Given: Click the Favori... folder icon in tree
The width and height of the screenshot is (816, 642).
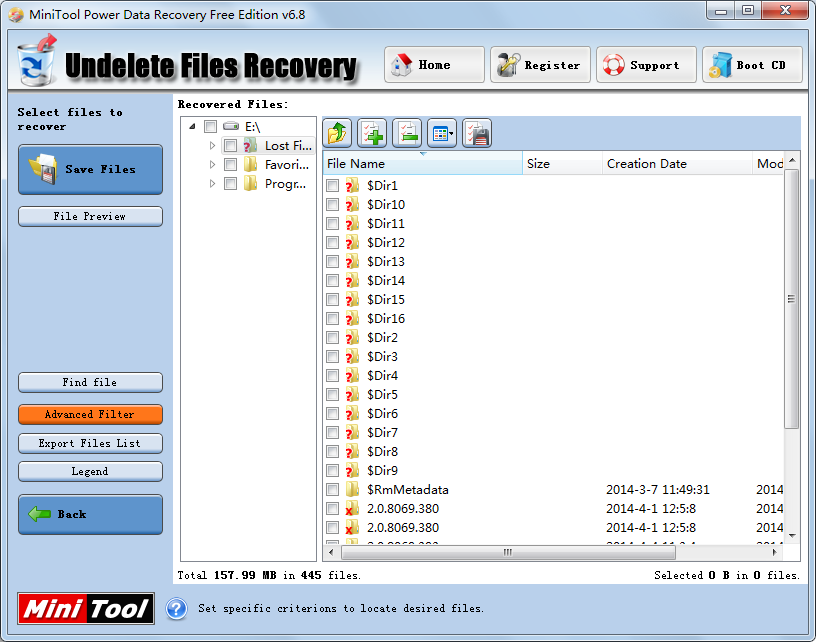Looking at the screenshot, I should pyautogui.click(x=250, y=165).
